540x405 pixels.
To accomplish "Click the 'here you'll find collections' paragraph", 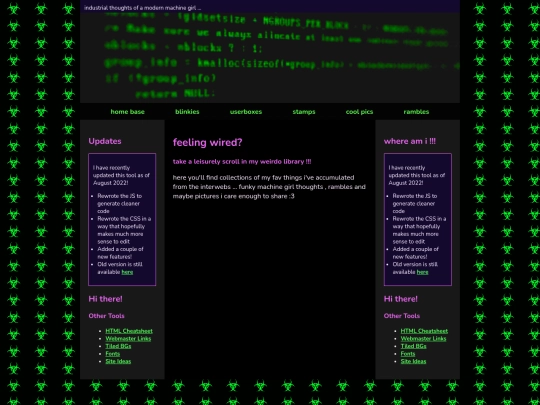I will pos(269,187).
